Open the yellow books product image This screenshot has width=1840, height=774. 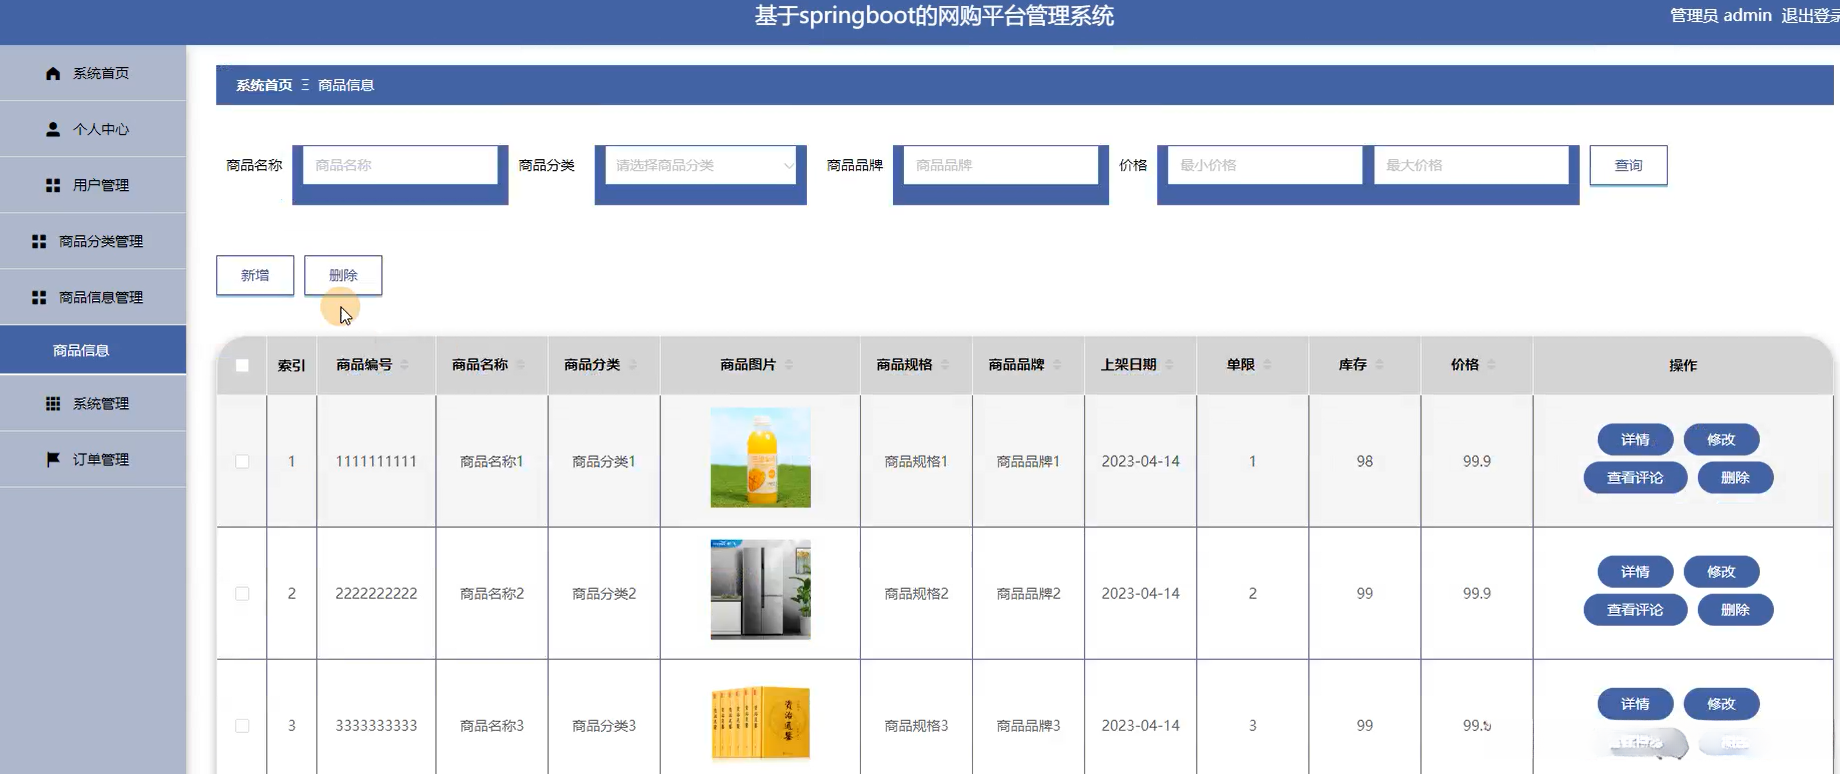coord(760,723)
